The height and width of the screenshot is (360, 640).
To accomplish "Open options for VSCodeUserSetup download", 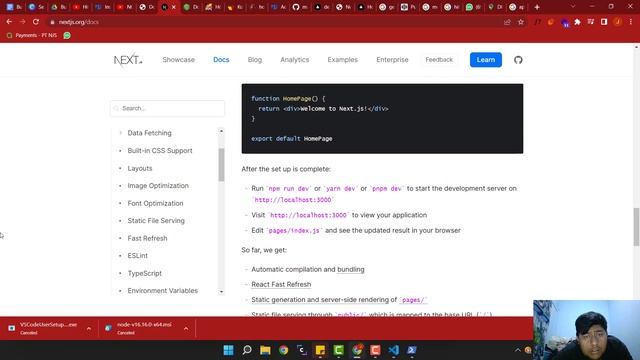I will 89,329.
